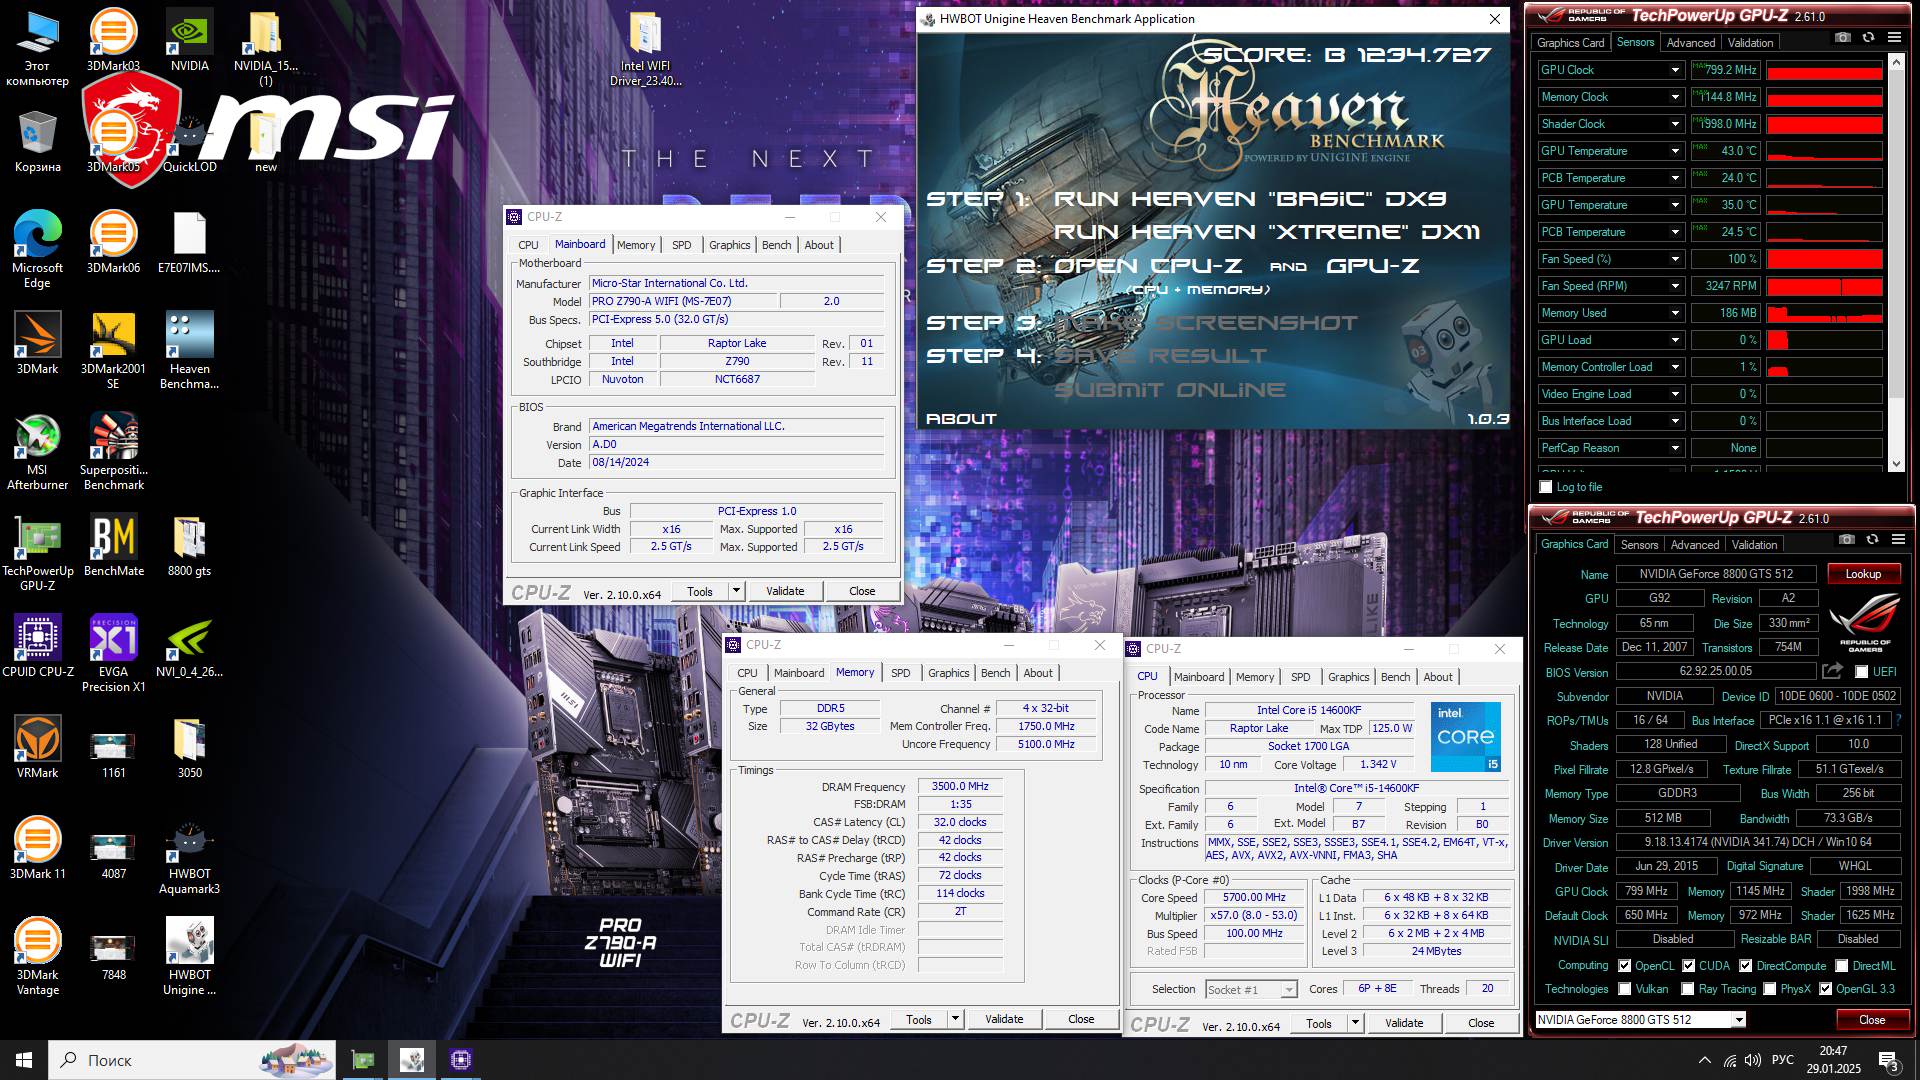The height and width of the screenshot is (1080, 1920).
Task: Launch CPUID CPU-Z desktop shortcut
Action: [x=38, y=647]
